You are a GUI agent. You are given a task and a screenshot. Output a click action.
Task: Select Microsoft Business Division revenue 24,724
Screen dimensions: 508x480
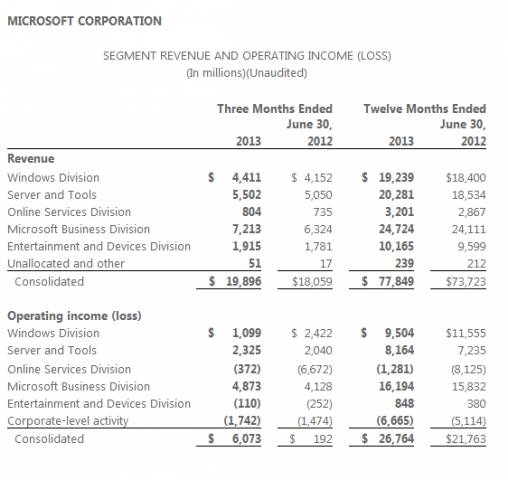[x=396, y=229]
